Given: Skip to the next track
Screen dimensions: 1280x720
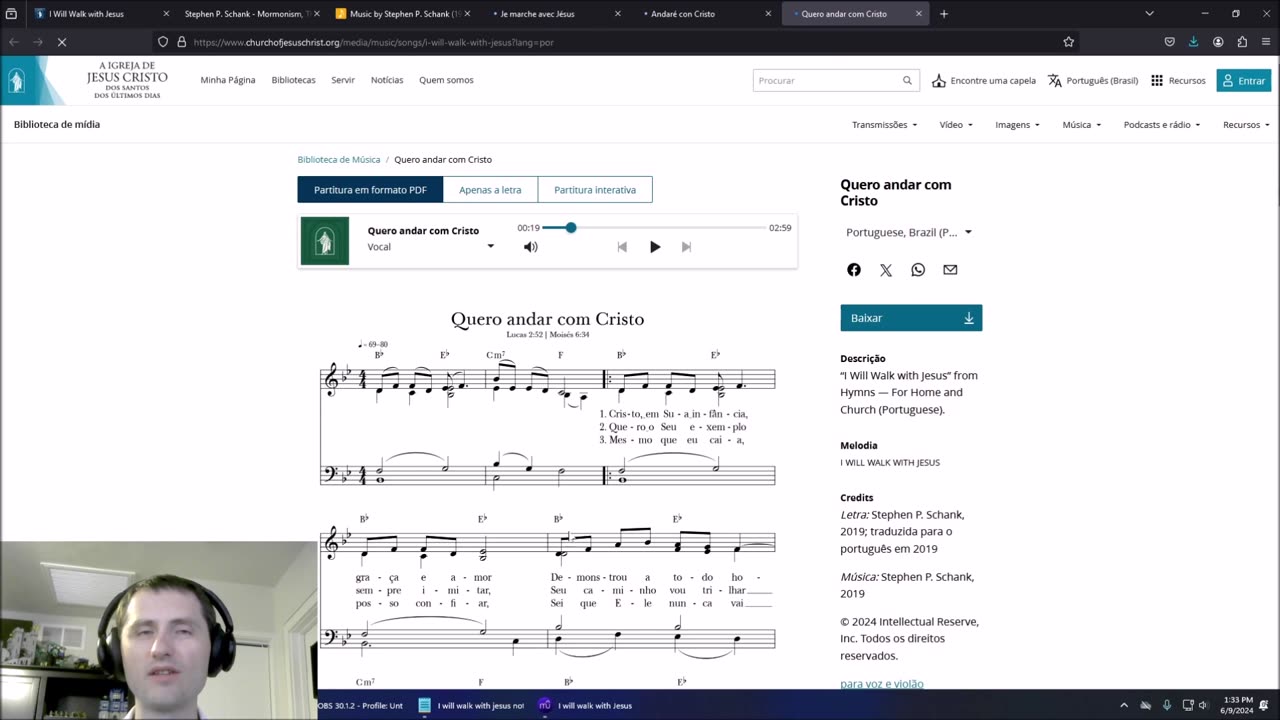Looking at the screenshot, I should [x=686, y=247].
